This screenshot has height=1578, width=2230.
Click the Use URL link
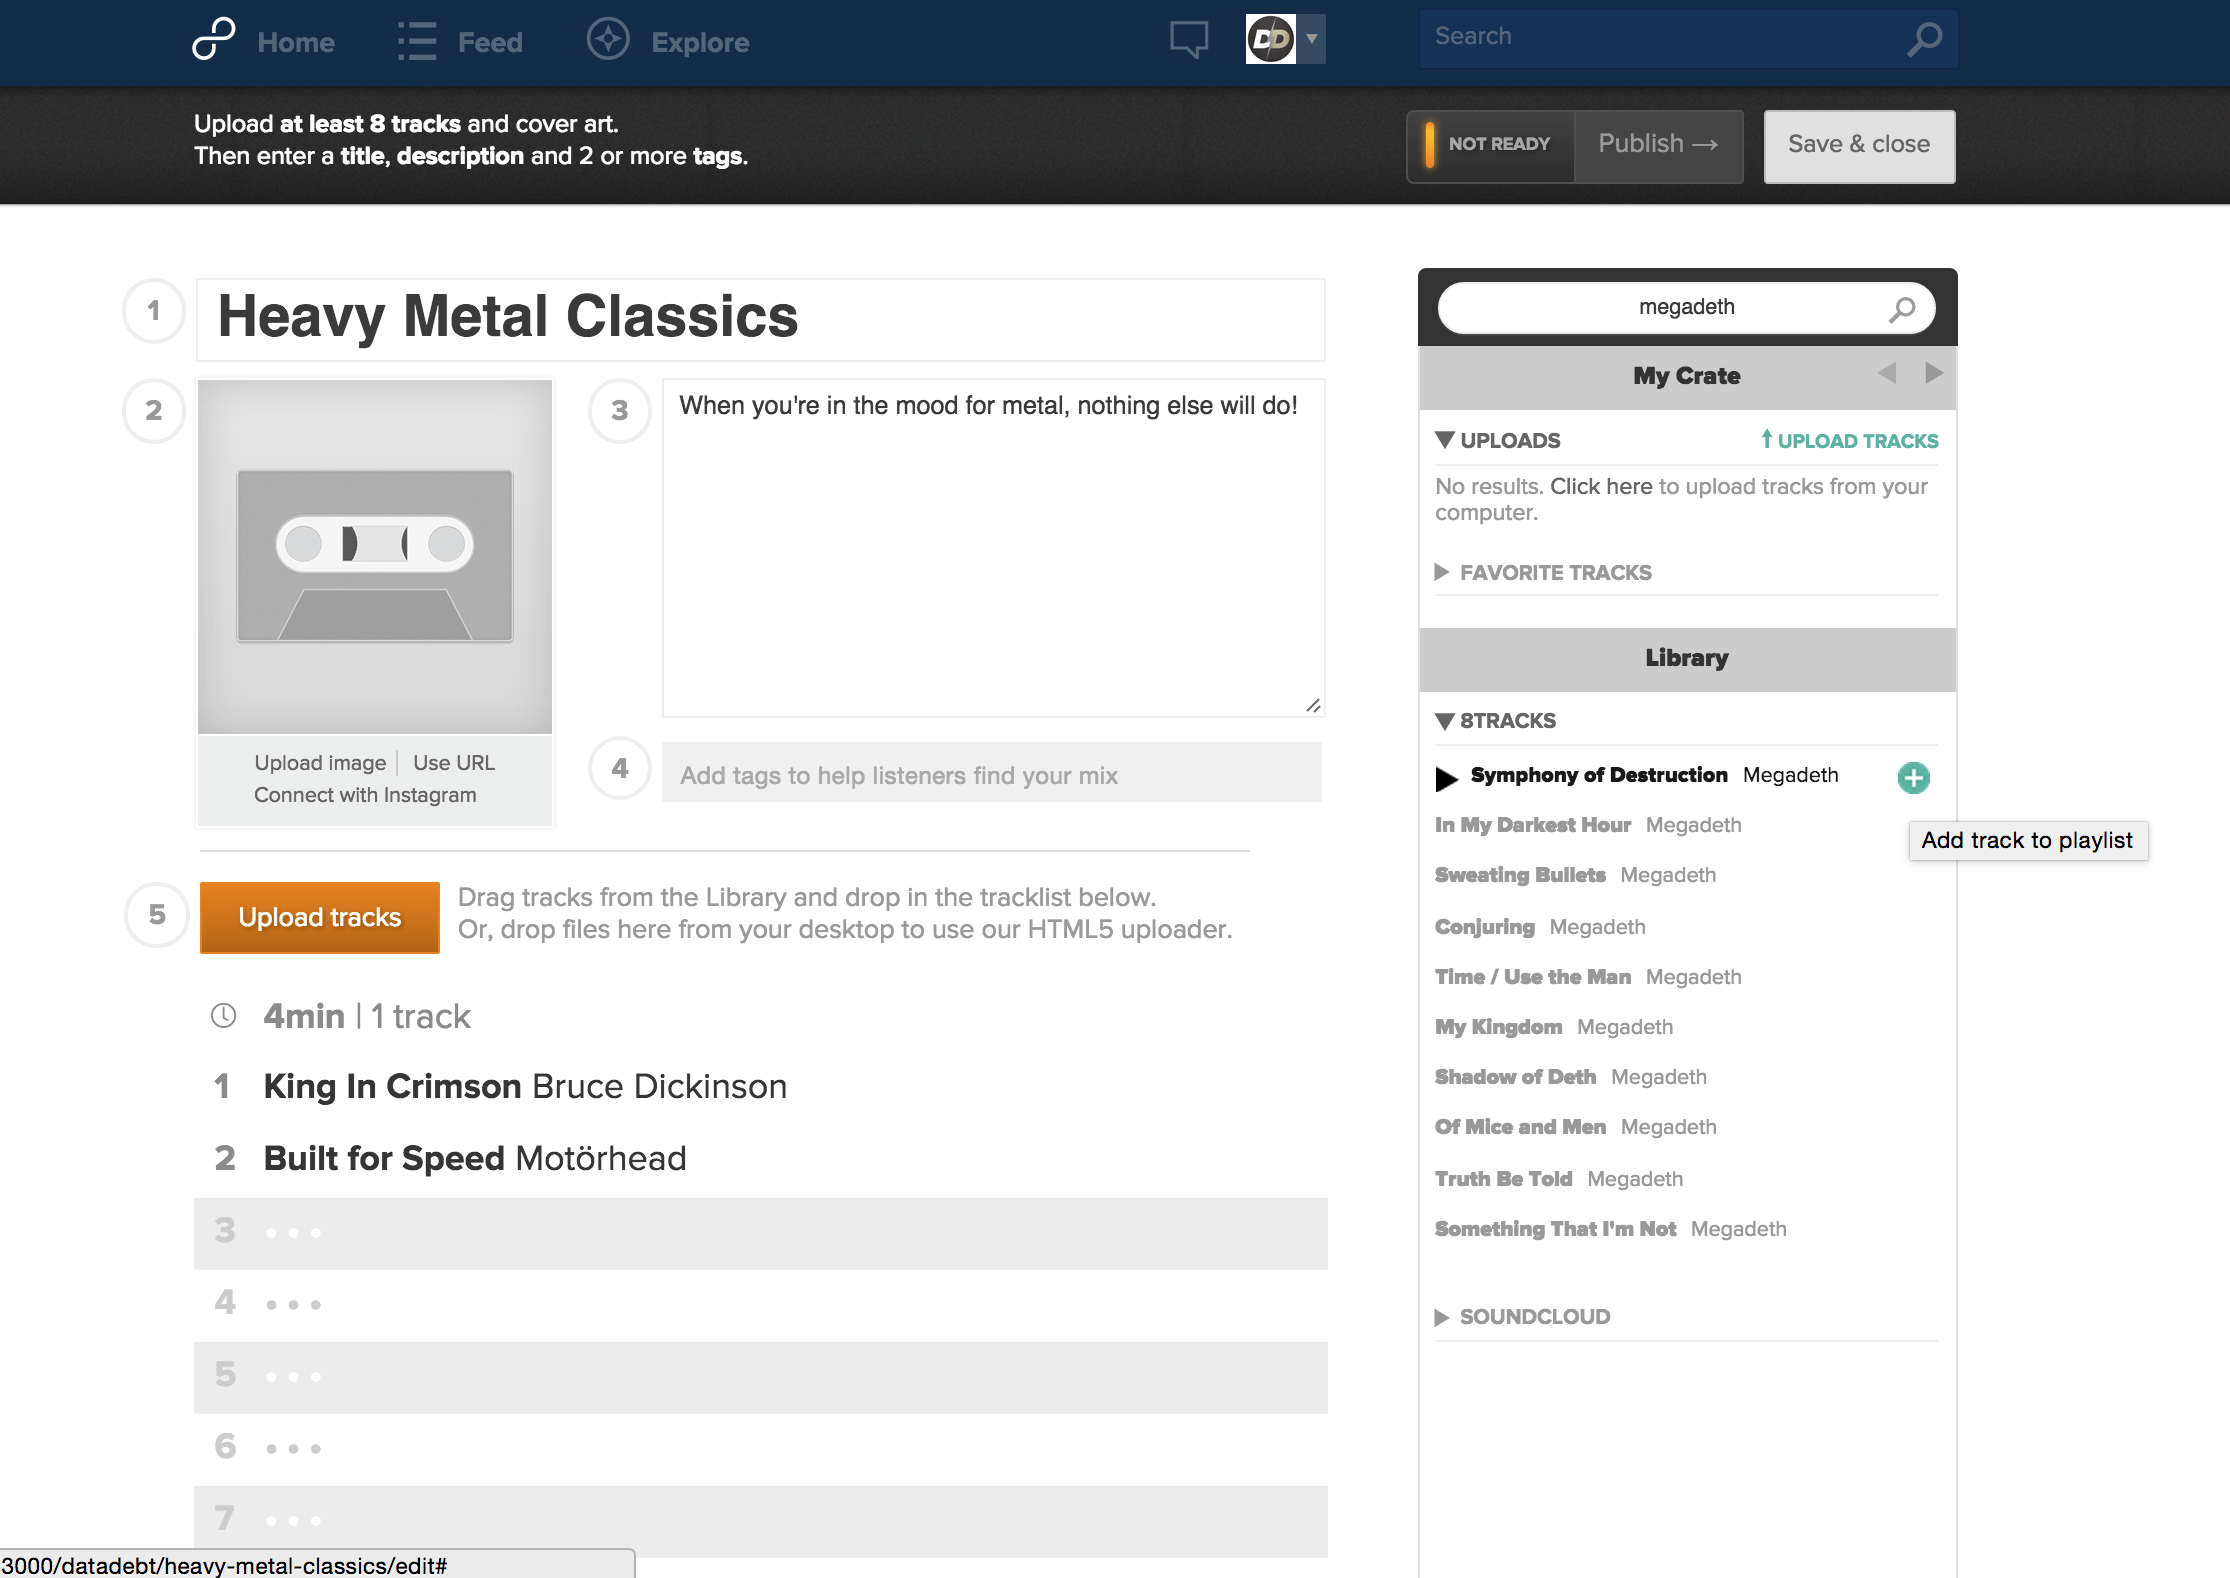[454, 763]
